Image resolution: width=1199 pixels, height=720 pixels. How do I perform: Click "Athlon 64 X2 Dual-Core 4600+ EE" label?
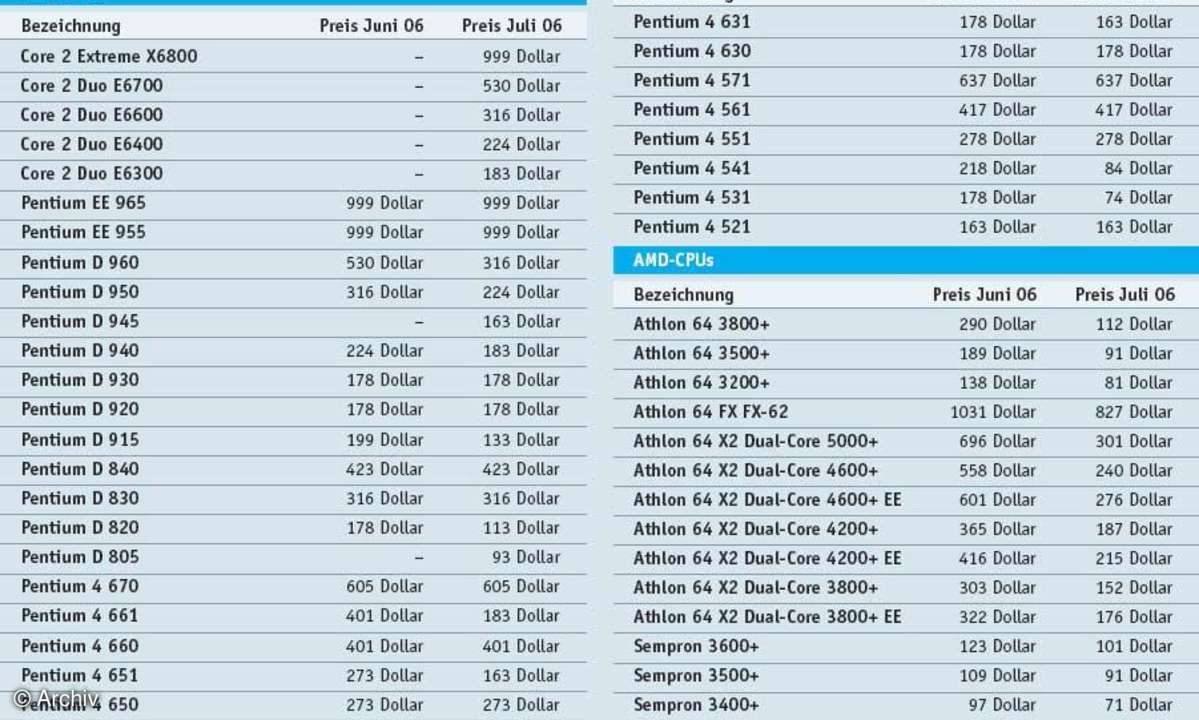coord(767,500)
